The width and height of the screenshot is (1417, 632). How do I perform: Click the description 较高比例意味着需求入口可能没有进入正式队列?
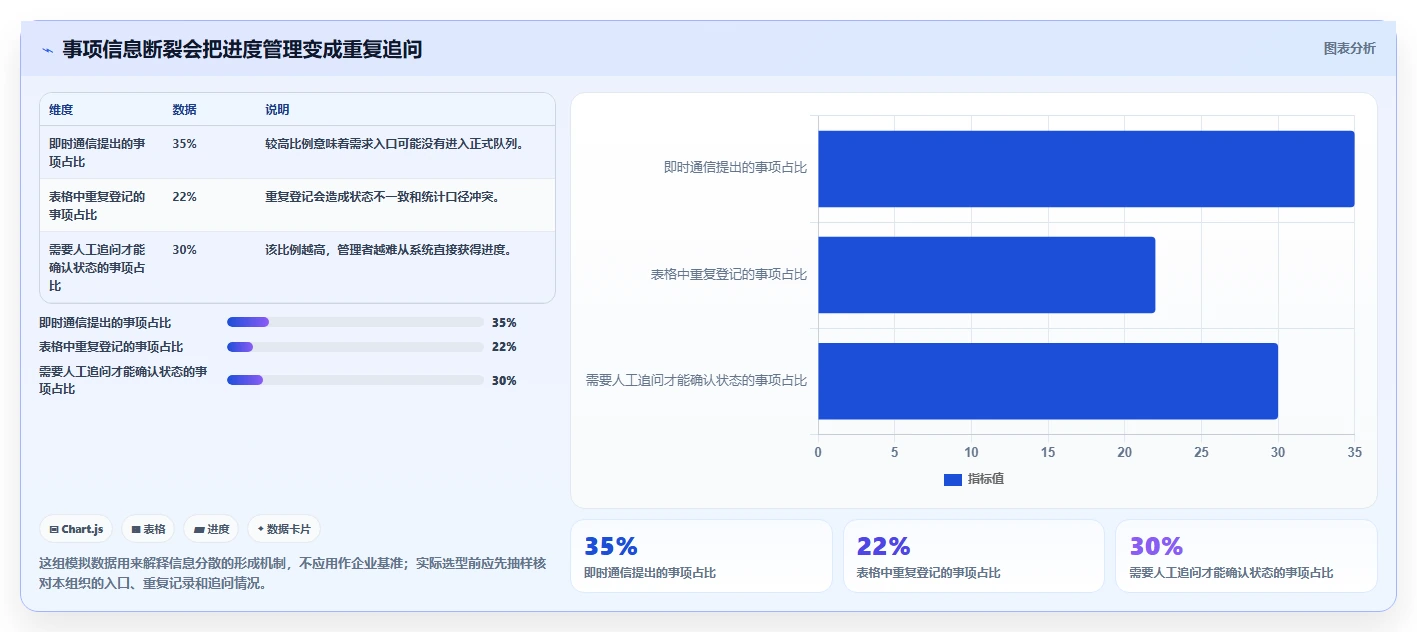tap(395, 144)
